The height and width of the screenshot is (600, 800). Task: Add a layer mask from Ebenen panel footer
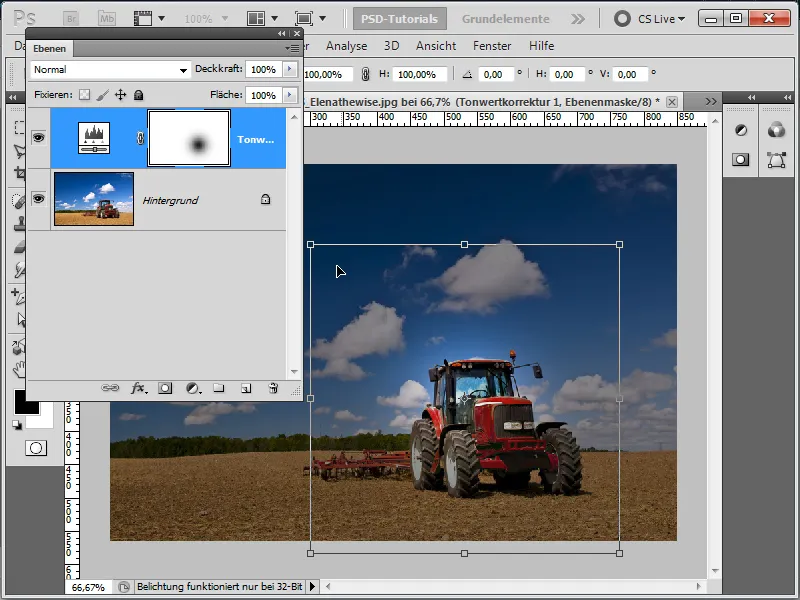pos(165,388)
